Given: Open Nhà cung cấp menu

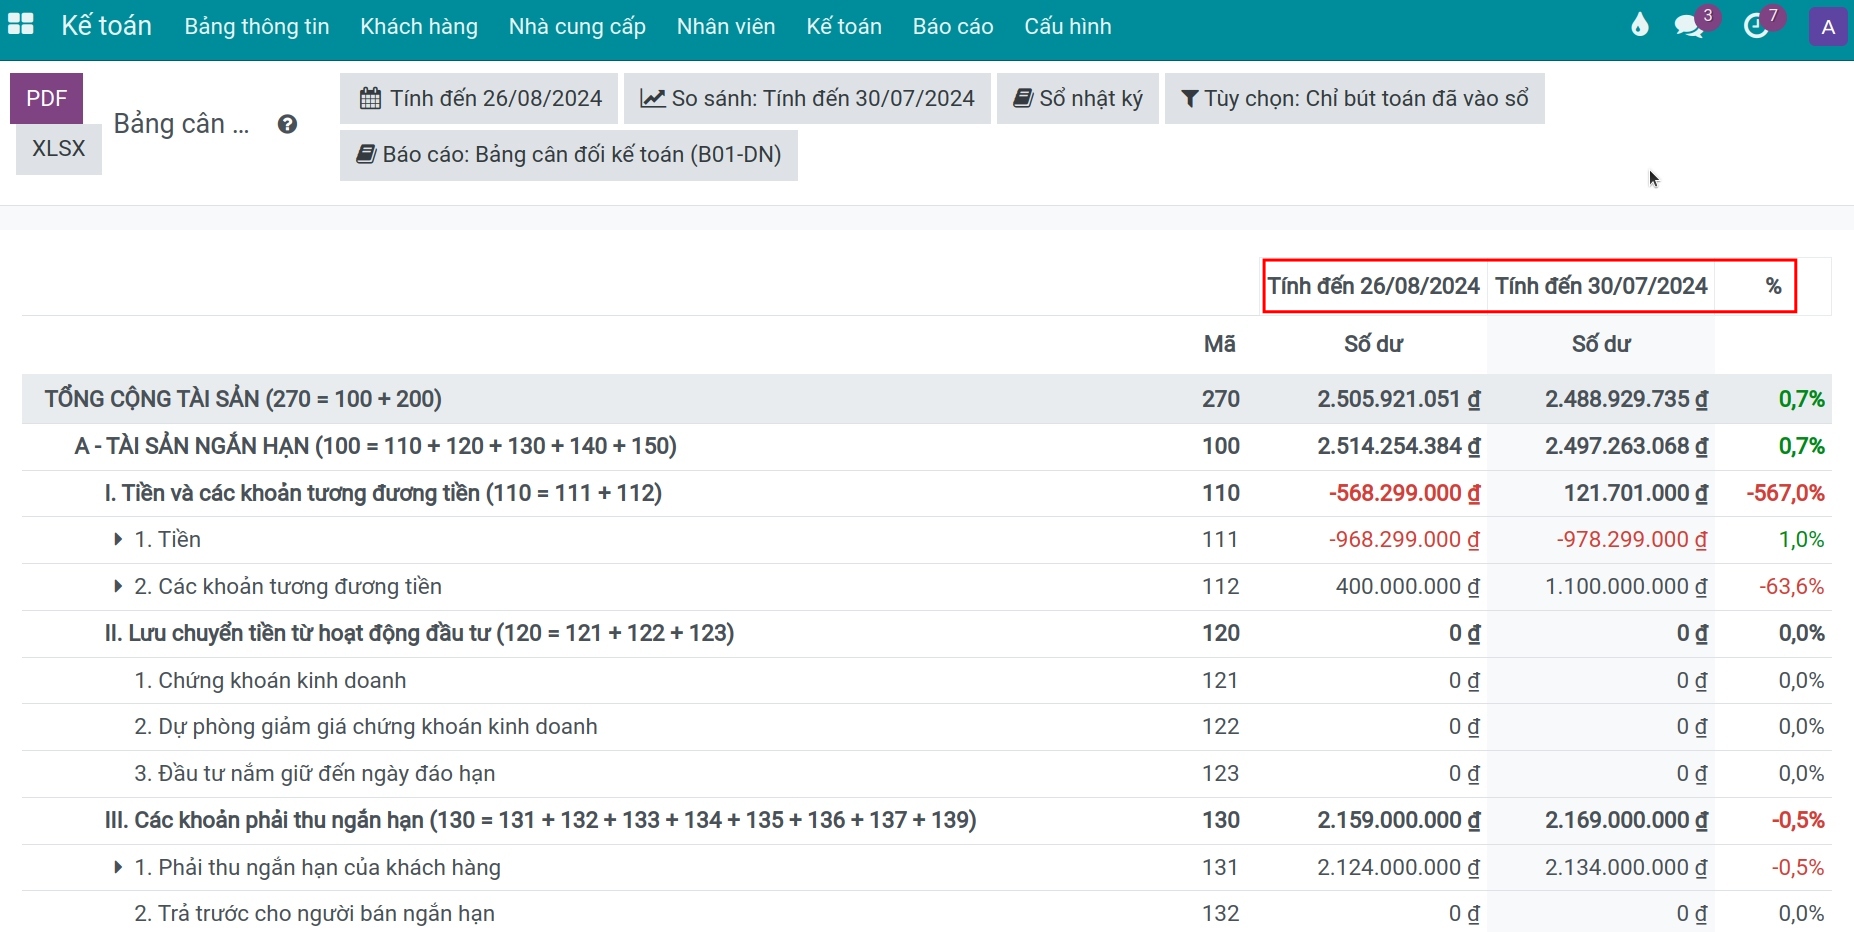Looking at the screenshot, I should click(x=577, y=26).
